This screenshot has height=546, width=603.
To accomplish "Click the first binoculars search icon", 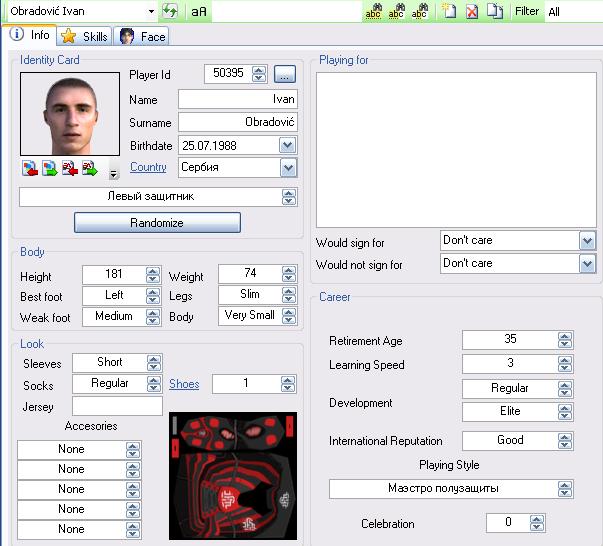I will (x=372, y=12).
